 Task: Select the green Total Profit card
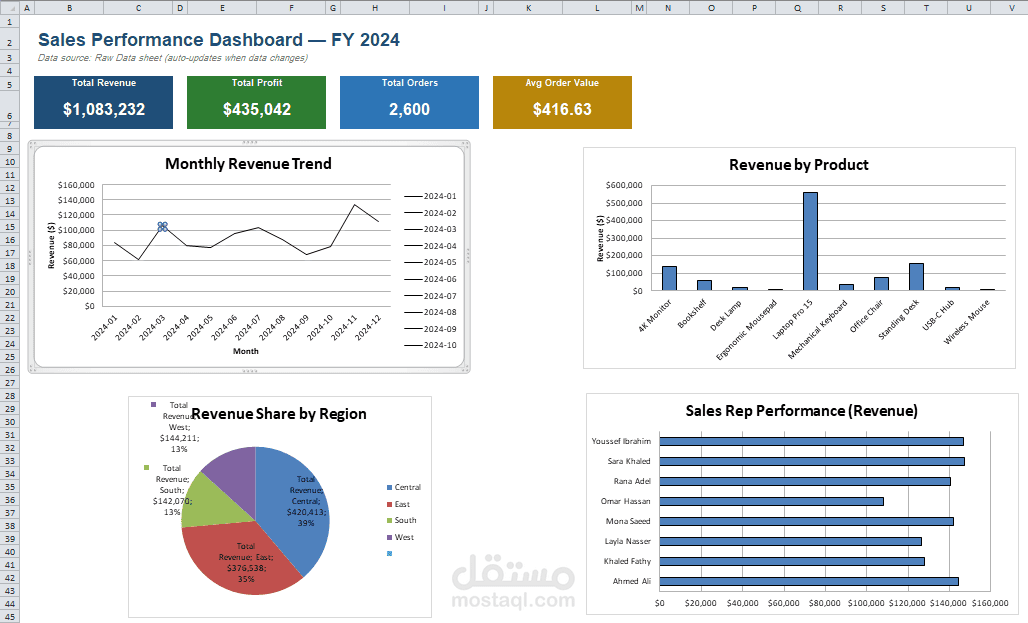[256, 102]
